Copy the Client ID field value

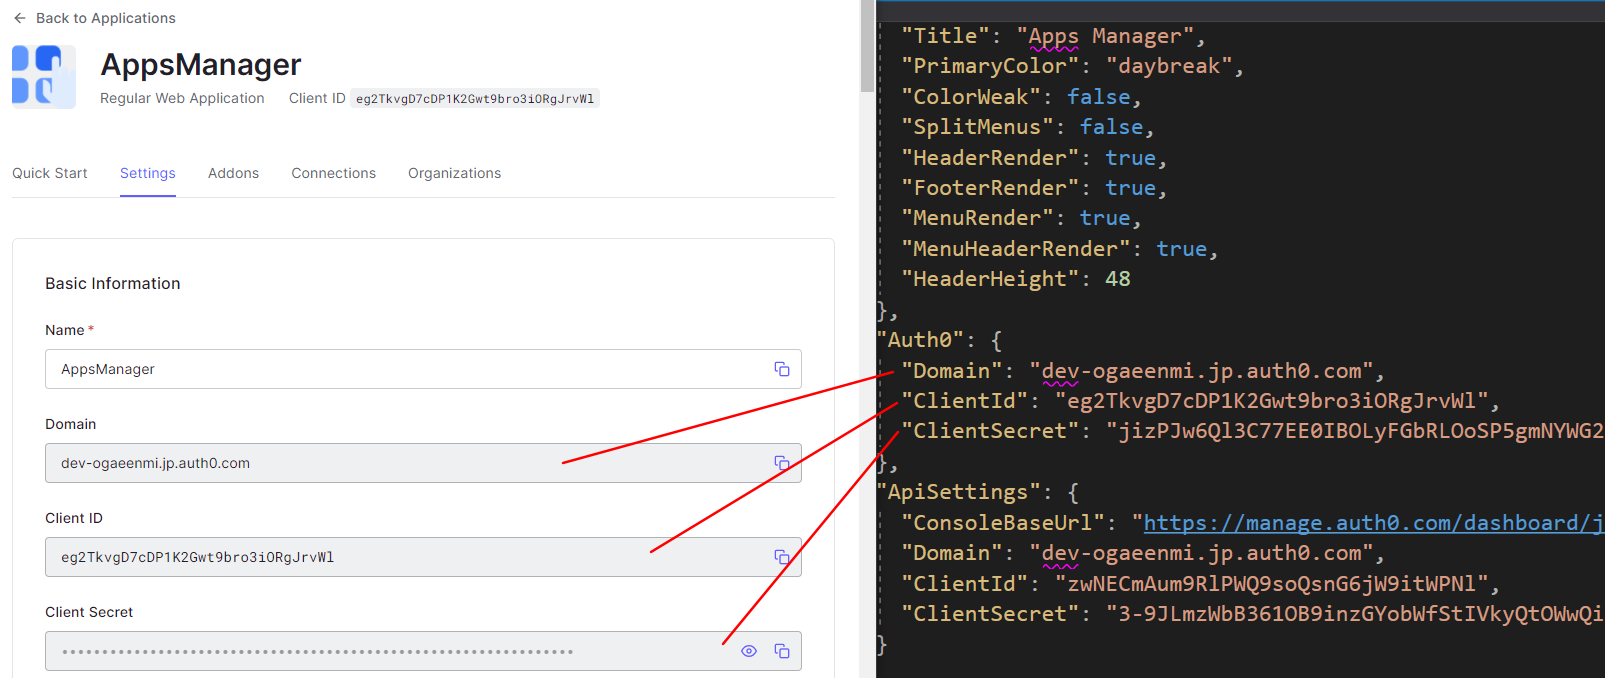pos(782,557)
